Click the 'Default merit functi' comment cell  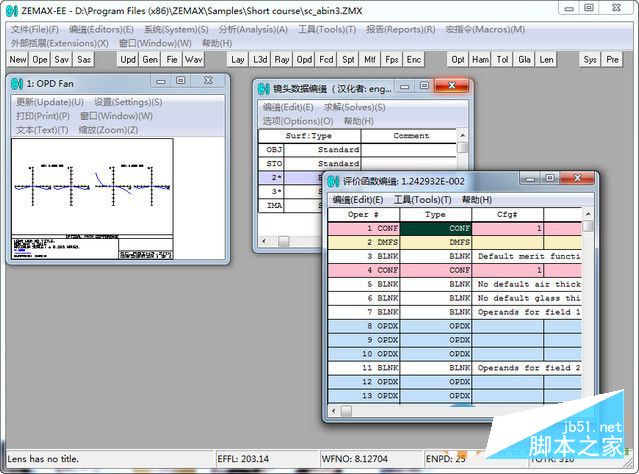[x=527, y=256]
